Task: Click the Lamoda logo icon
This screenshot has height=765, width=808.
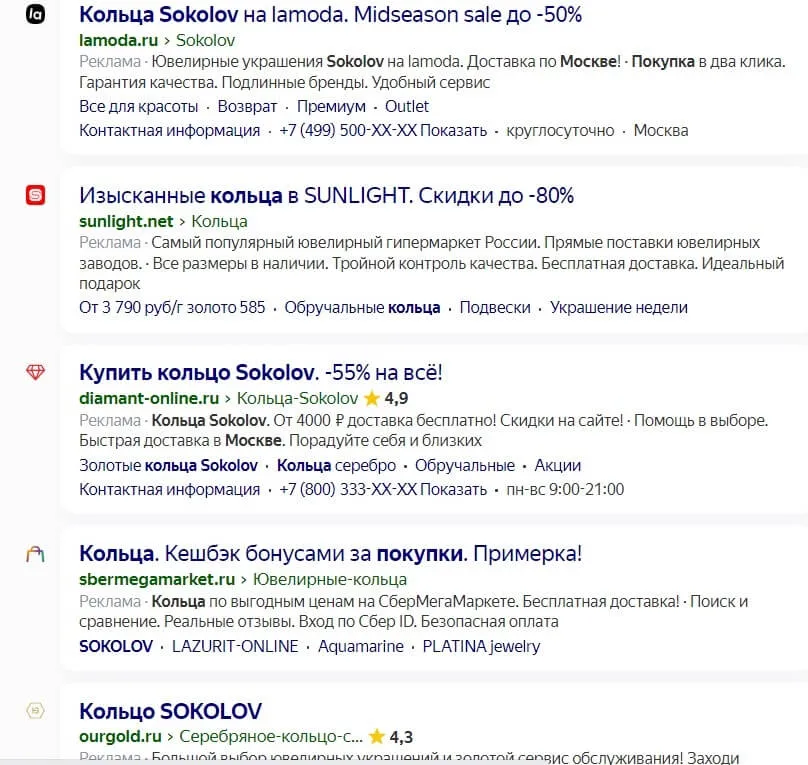Action: coord(35,16)
